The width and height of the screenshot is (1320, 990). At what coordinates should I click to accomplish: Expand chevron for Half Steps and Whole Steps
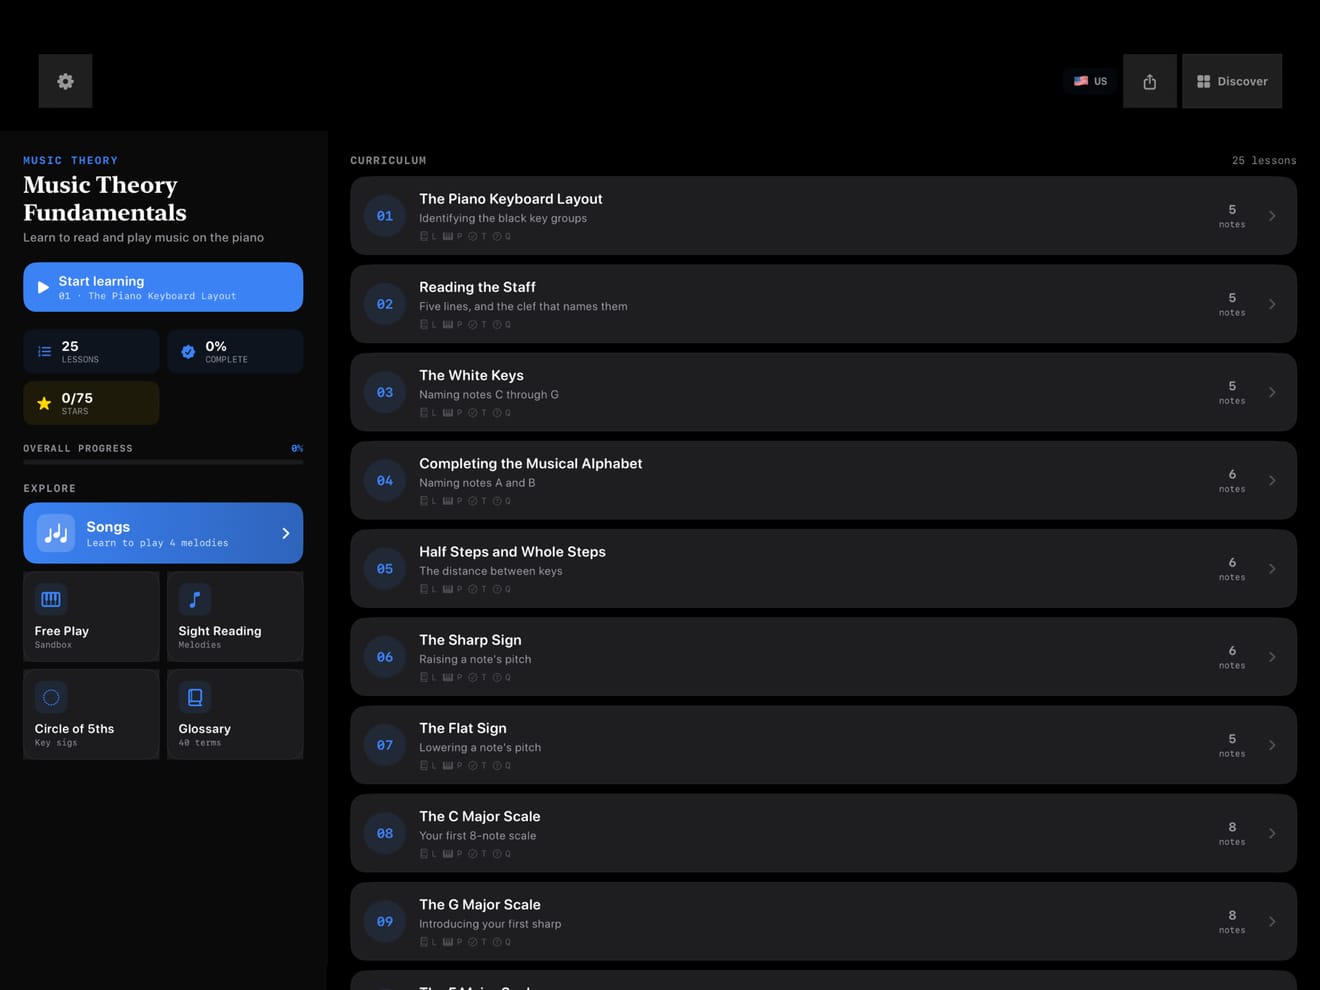click(x=1272, y=568)
